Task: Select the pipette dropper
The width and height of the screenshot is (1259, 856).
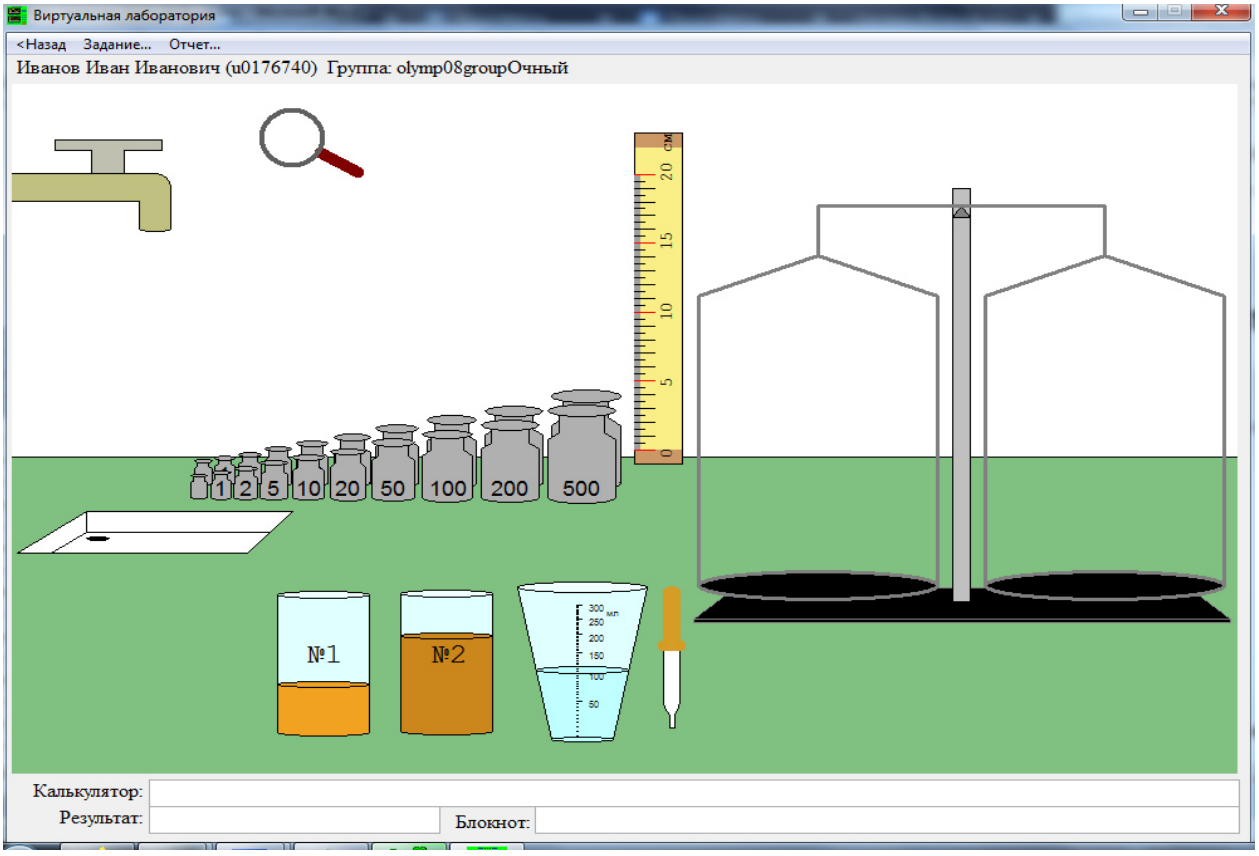Action: click(x=671, y=657)
